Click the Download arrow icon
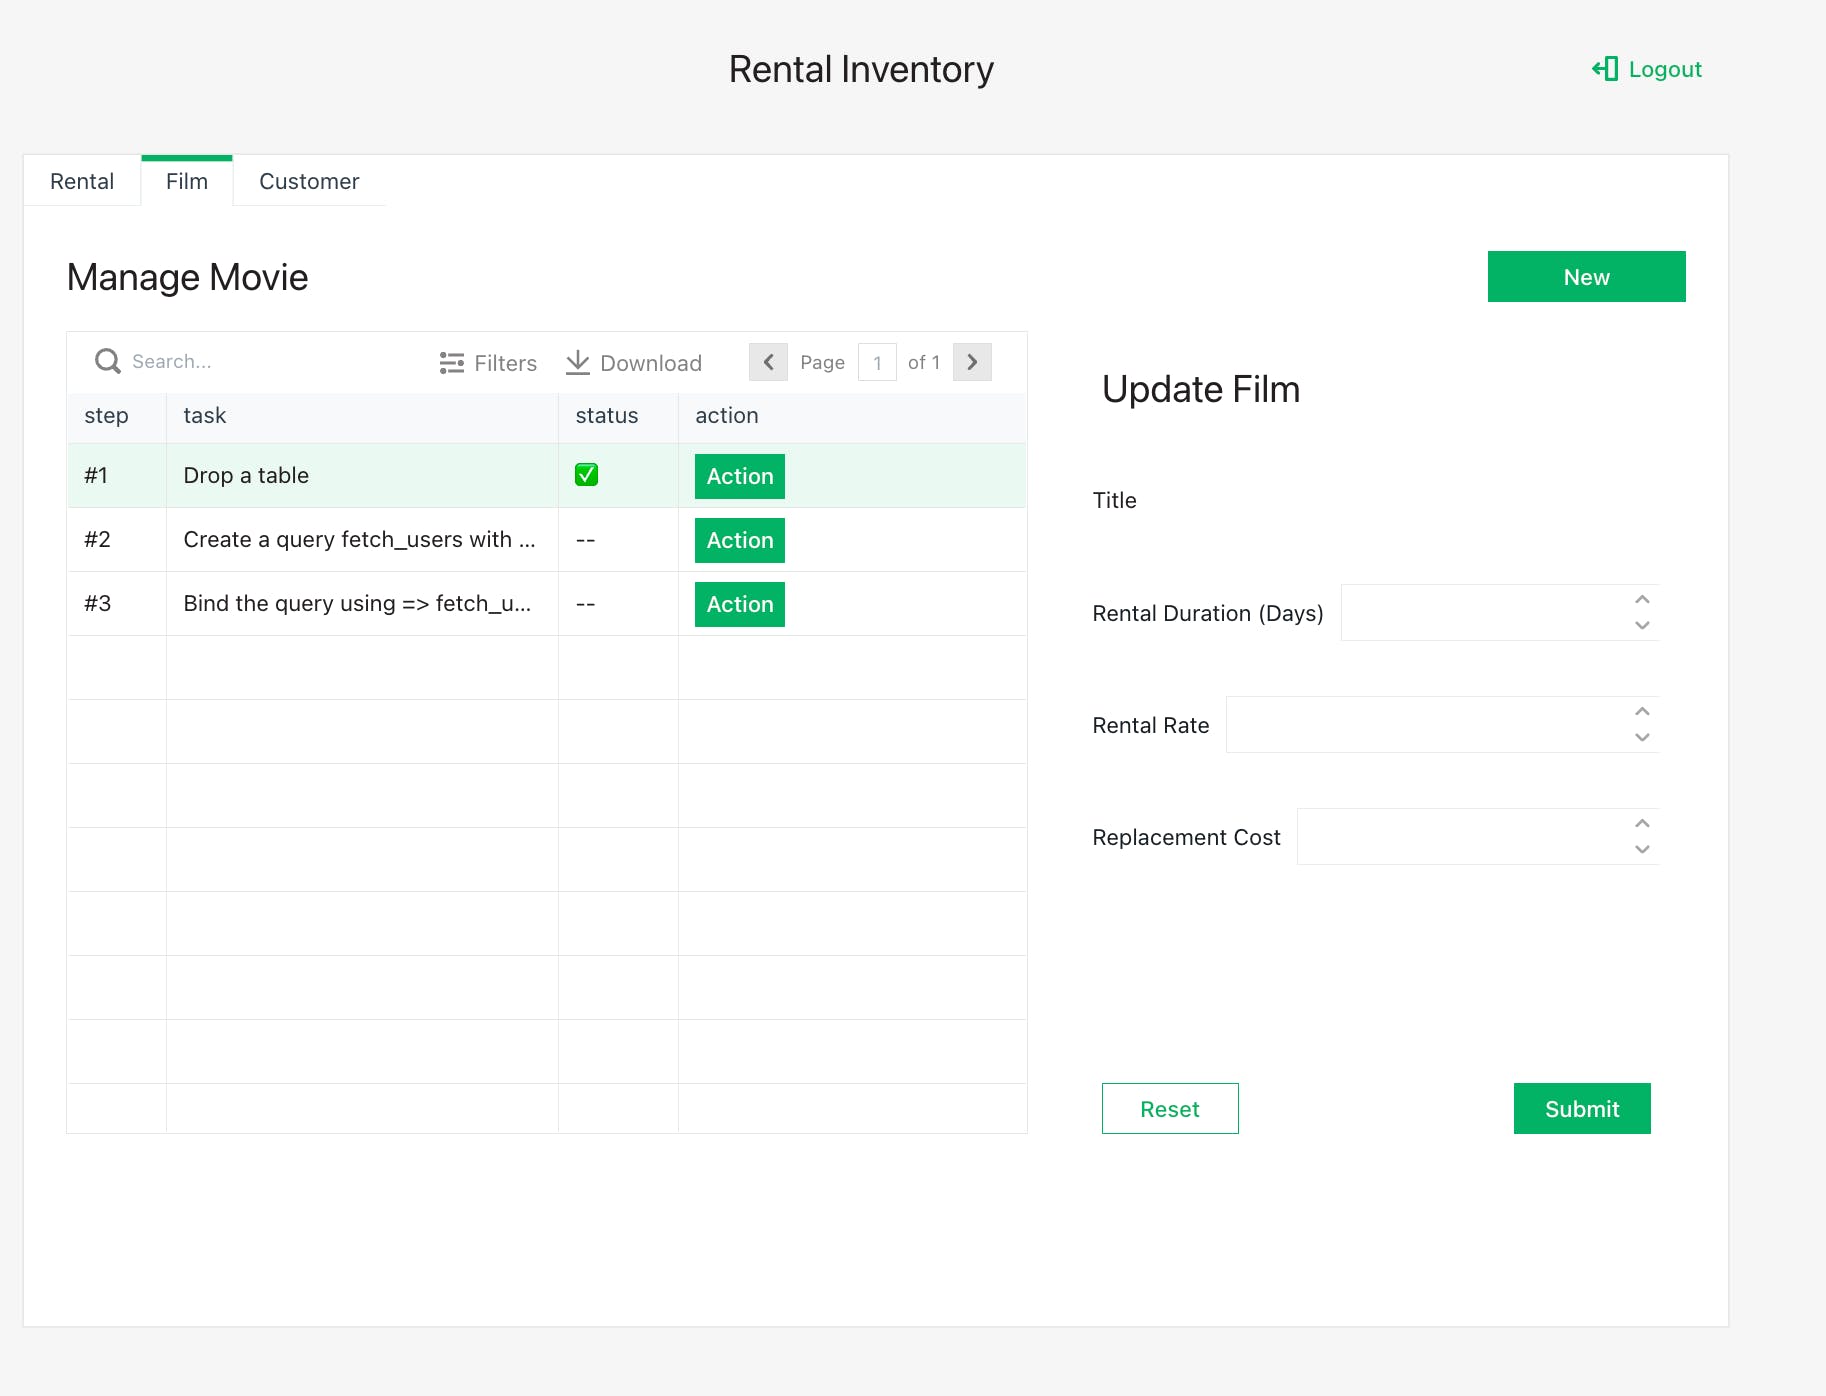1826x1396 pixels. (x=577, y=362)
